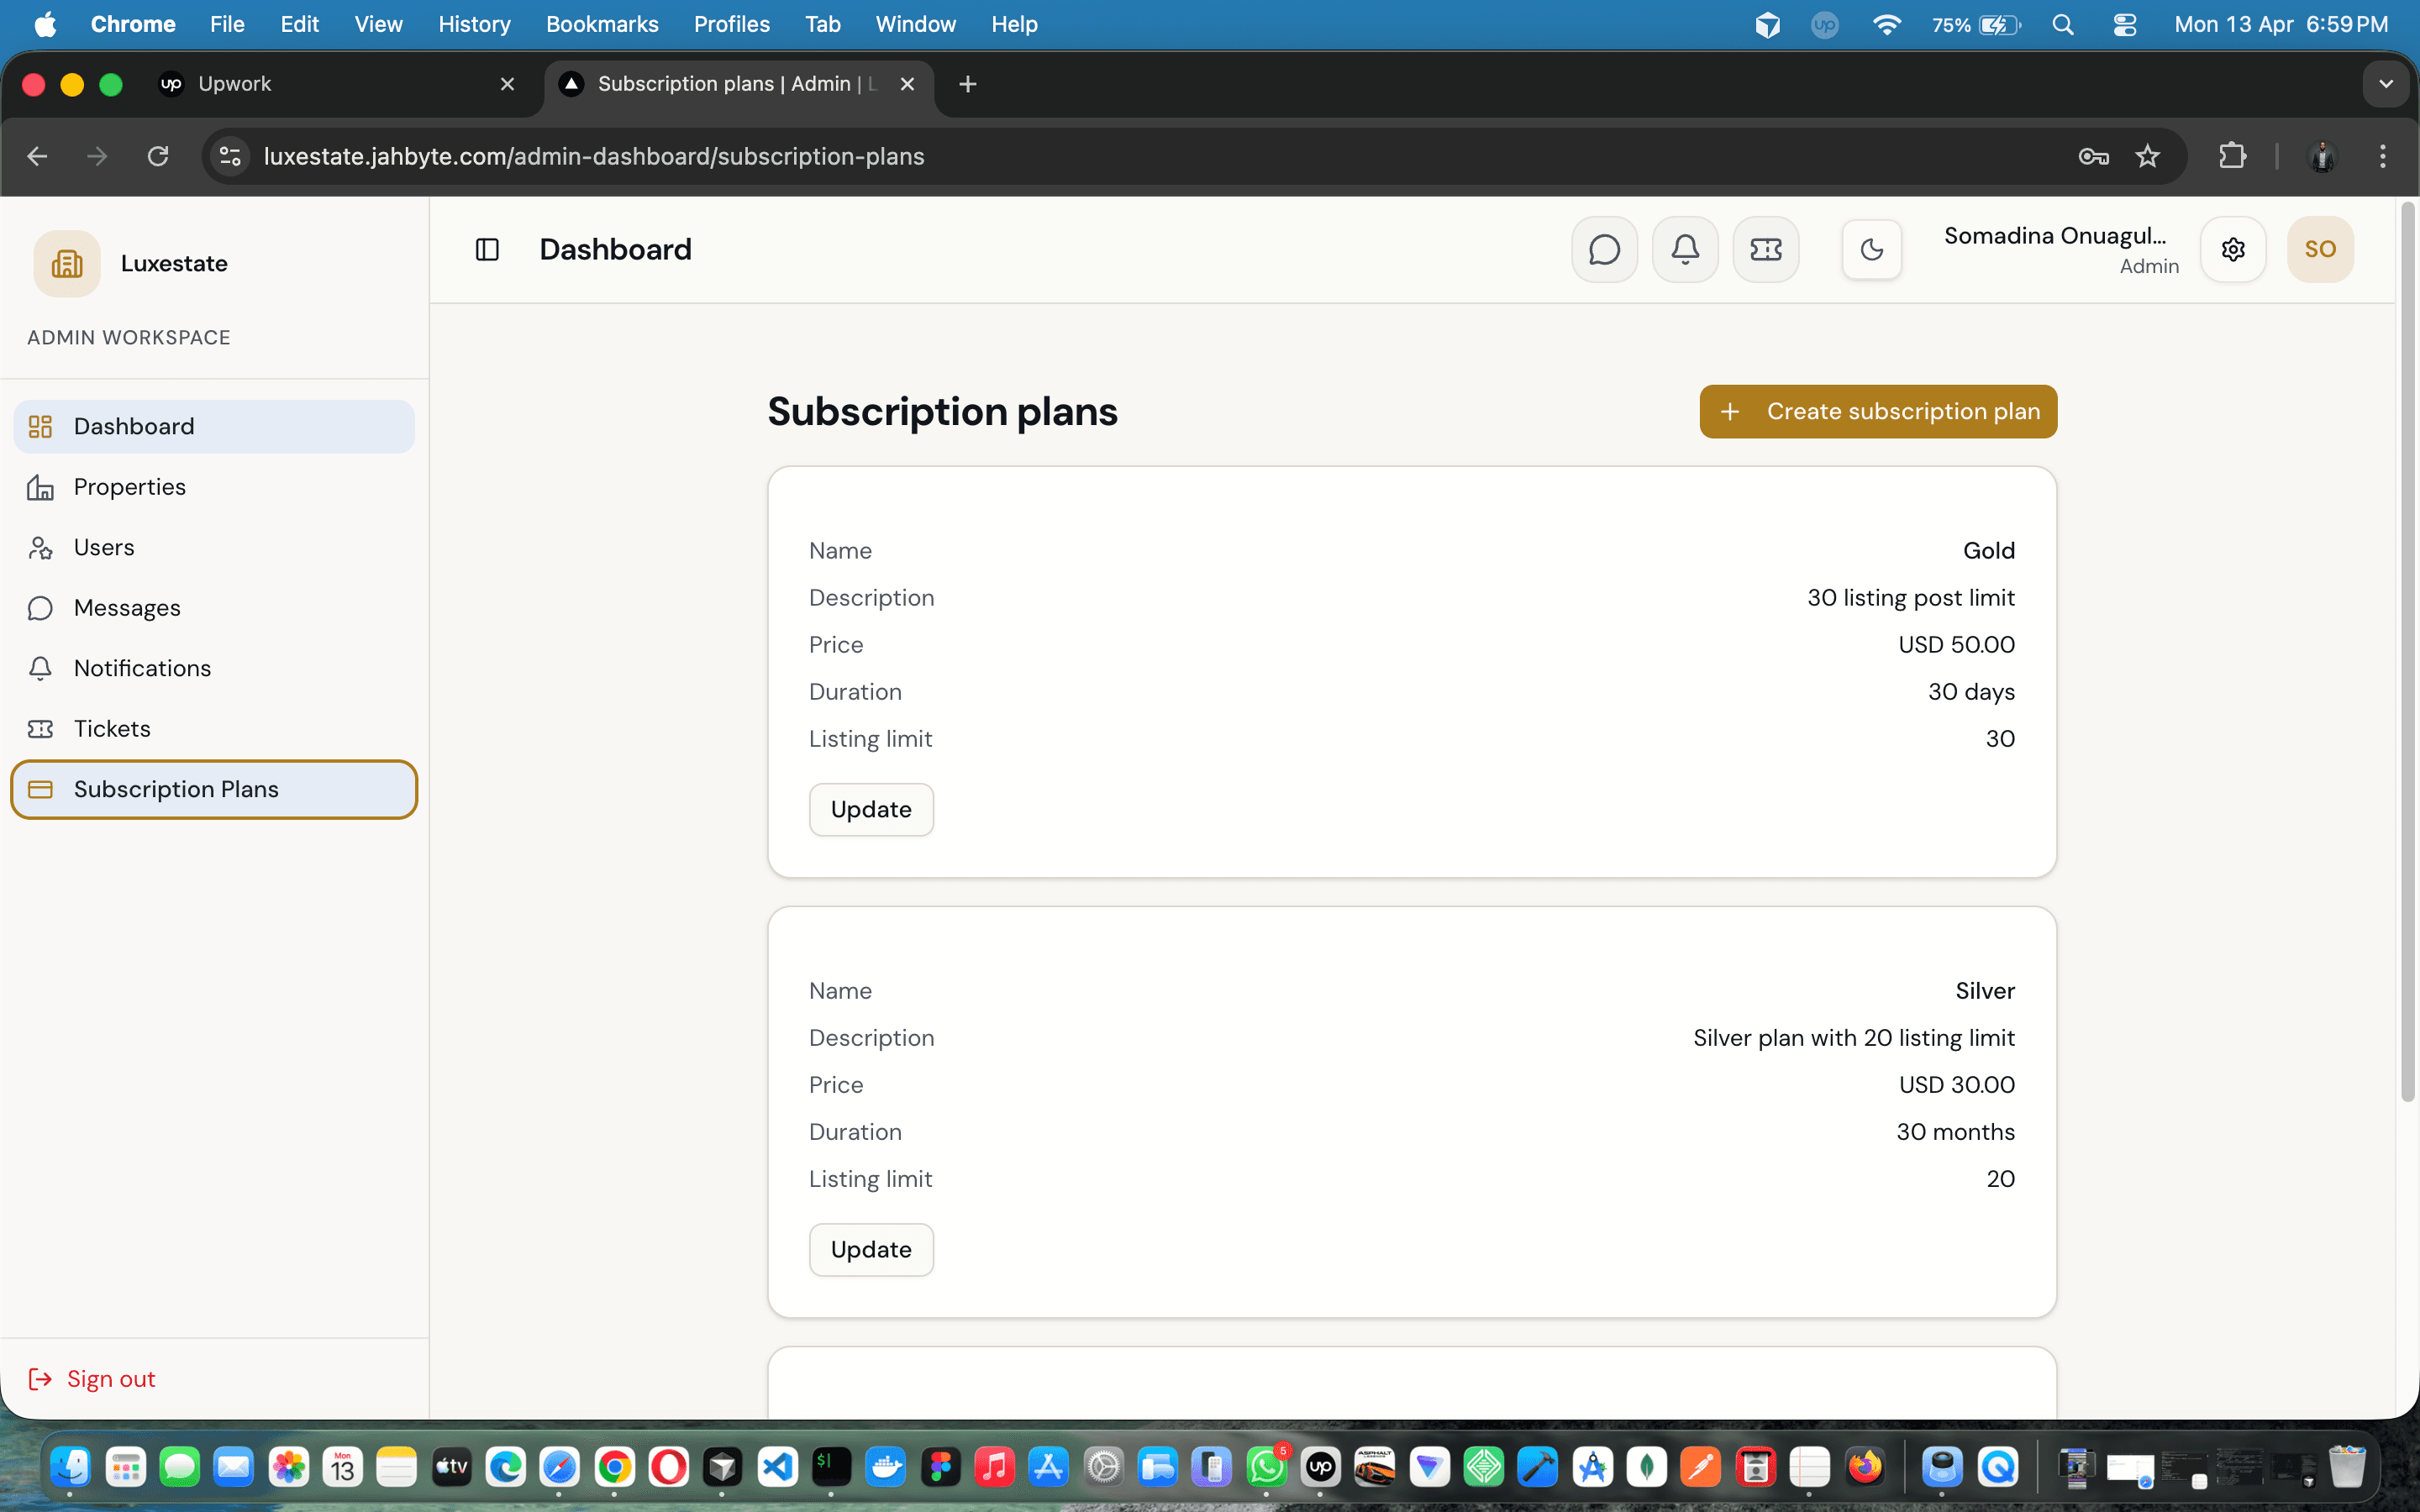Click the Create subscription plan button
This screenshot has width=2420, height=1512.
click(x=1877, y=411)
